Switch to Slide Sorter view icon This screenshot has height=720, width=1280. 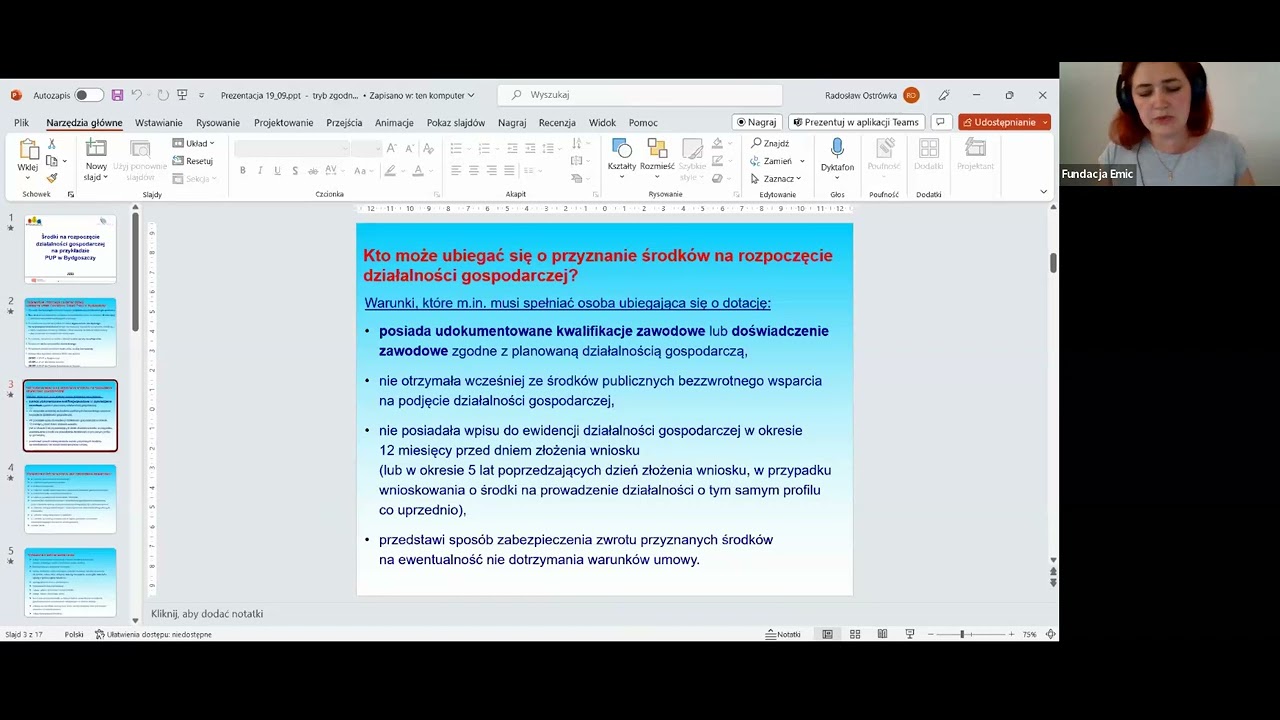click(855, 634)
